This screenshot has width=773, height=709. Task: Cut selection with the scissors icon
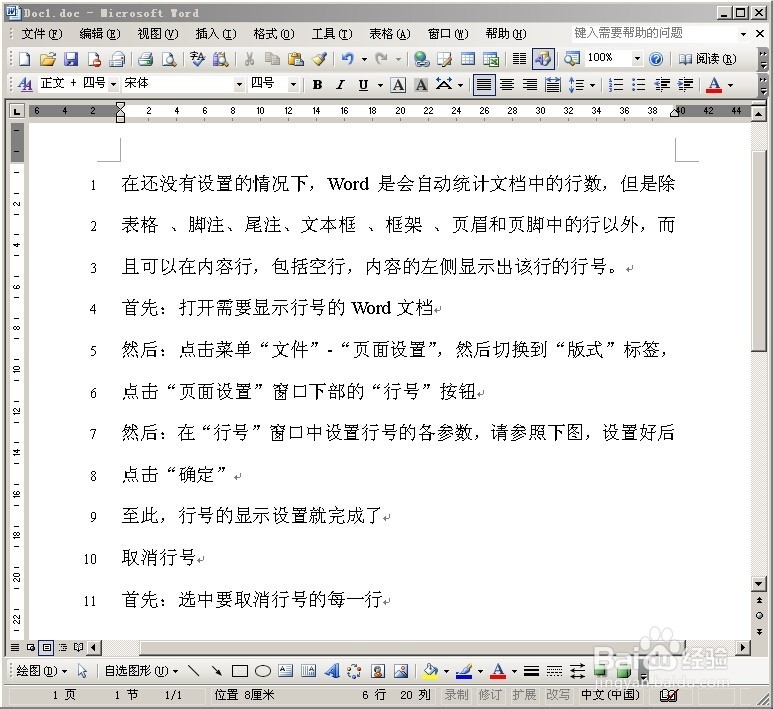tap(249, 59)
